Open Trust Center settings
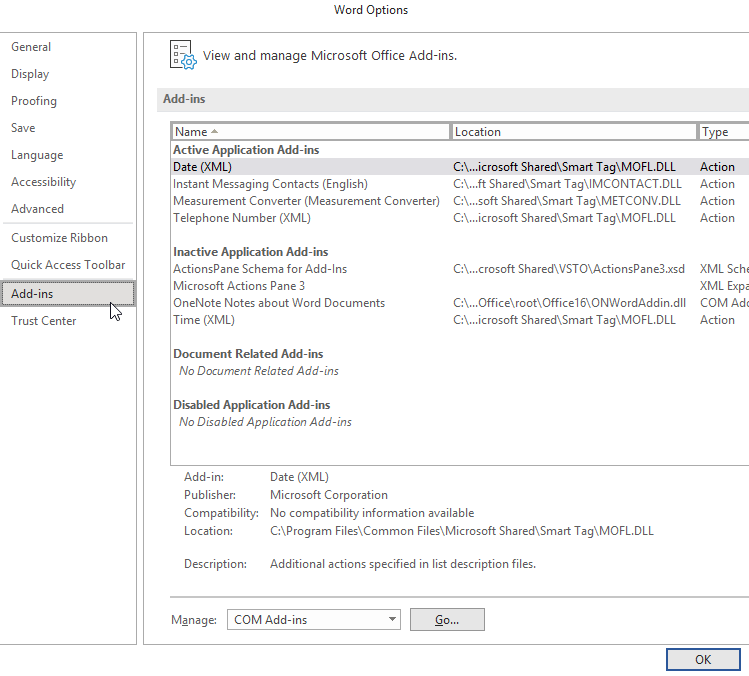Viewport: 749px width, 676px height. [43, 321]
